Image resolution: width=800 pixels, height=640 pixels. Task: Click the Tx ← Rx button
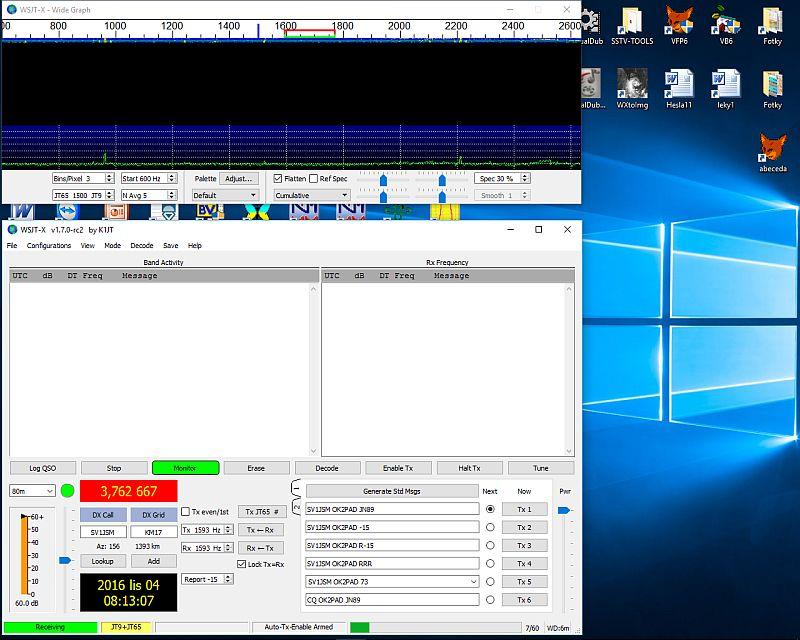(x=260, y=530)
